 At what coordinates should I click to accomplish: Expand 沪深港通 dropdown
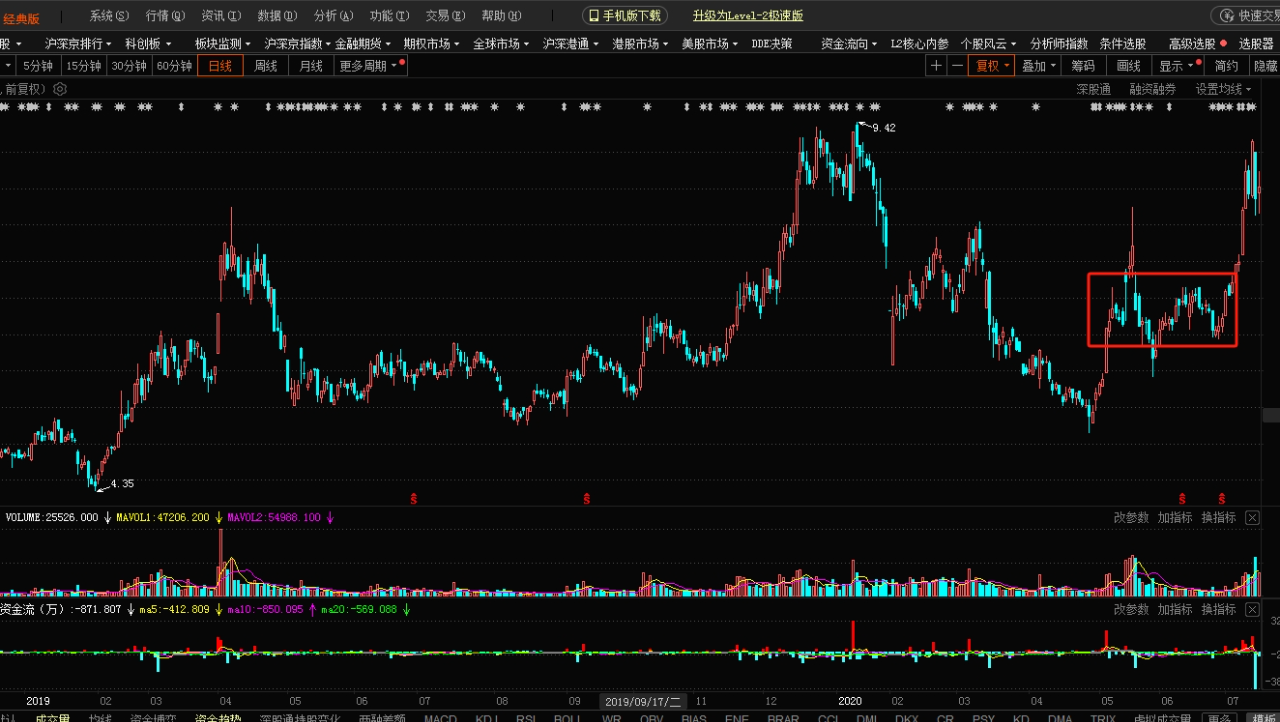571,44
